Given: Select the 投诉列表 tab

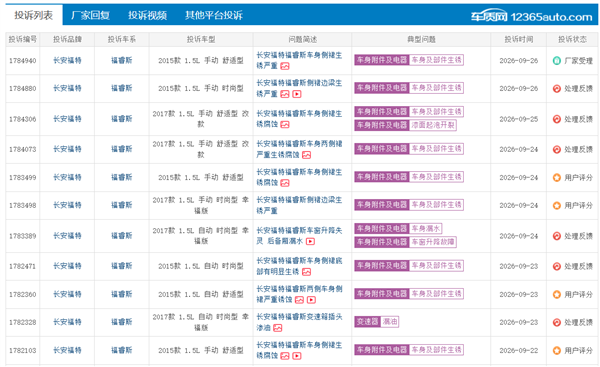Looking at the screenshot, I should coord(34,15).
